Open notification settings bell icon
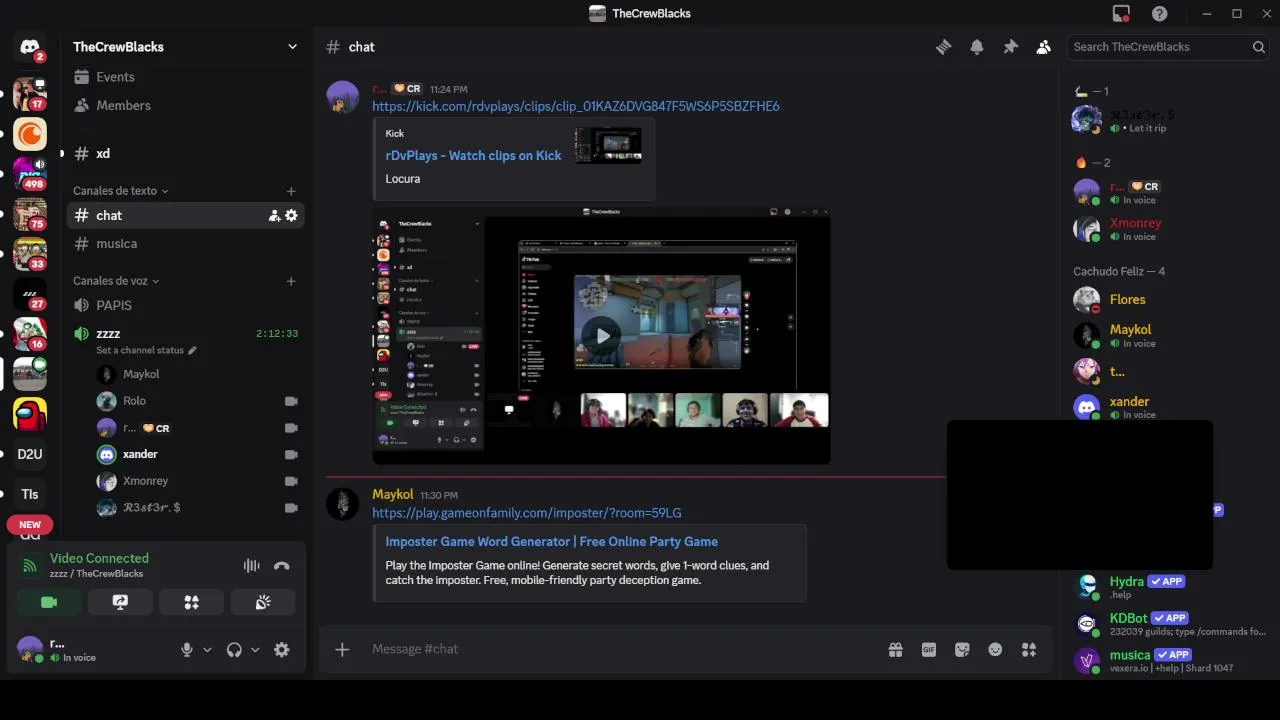Viewport: 1280px width, 720px height. click(x=977, y=47)
